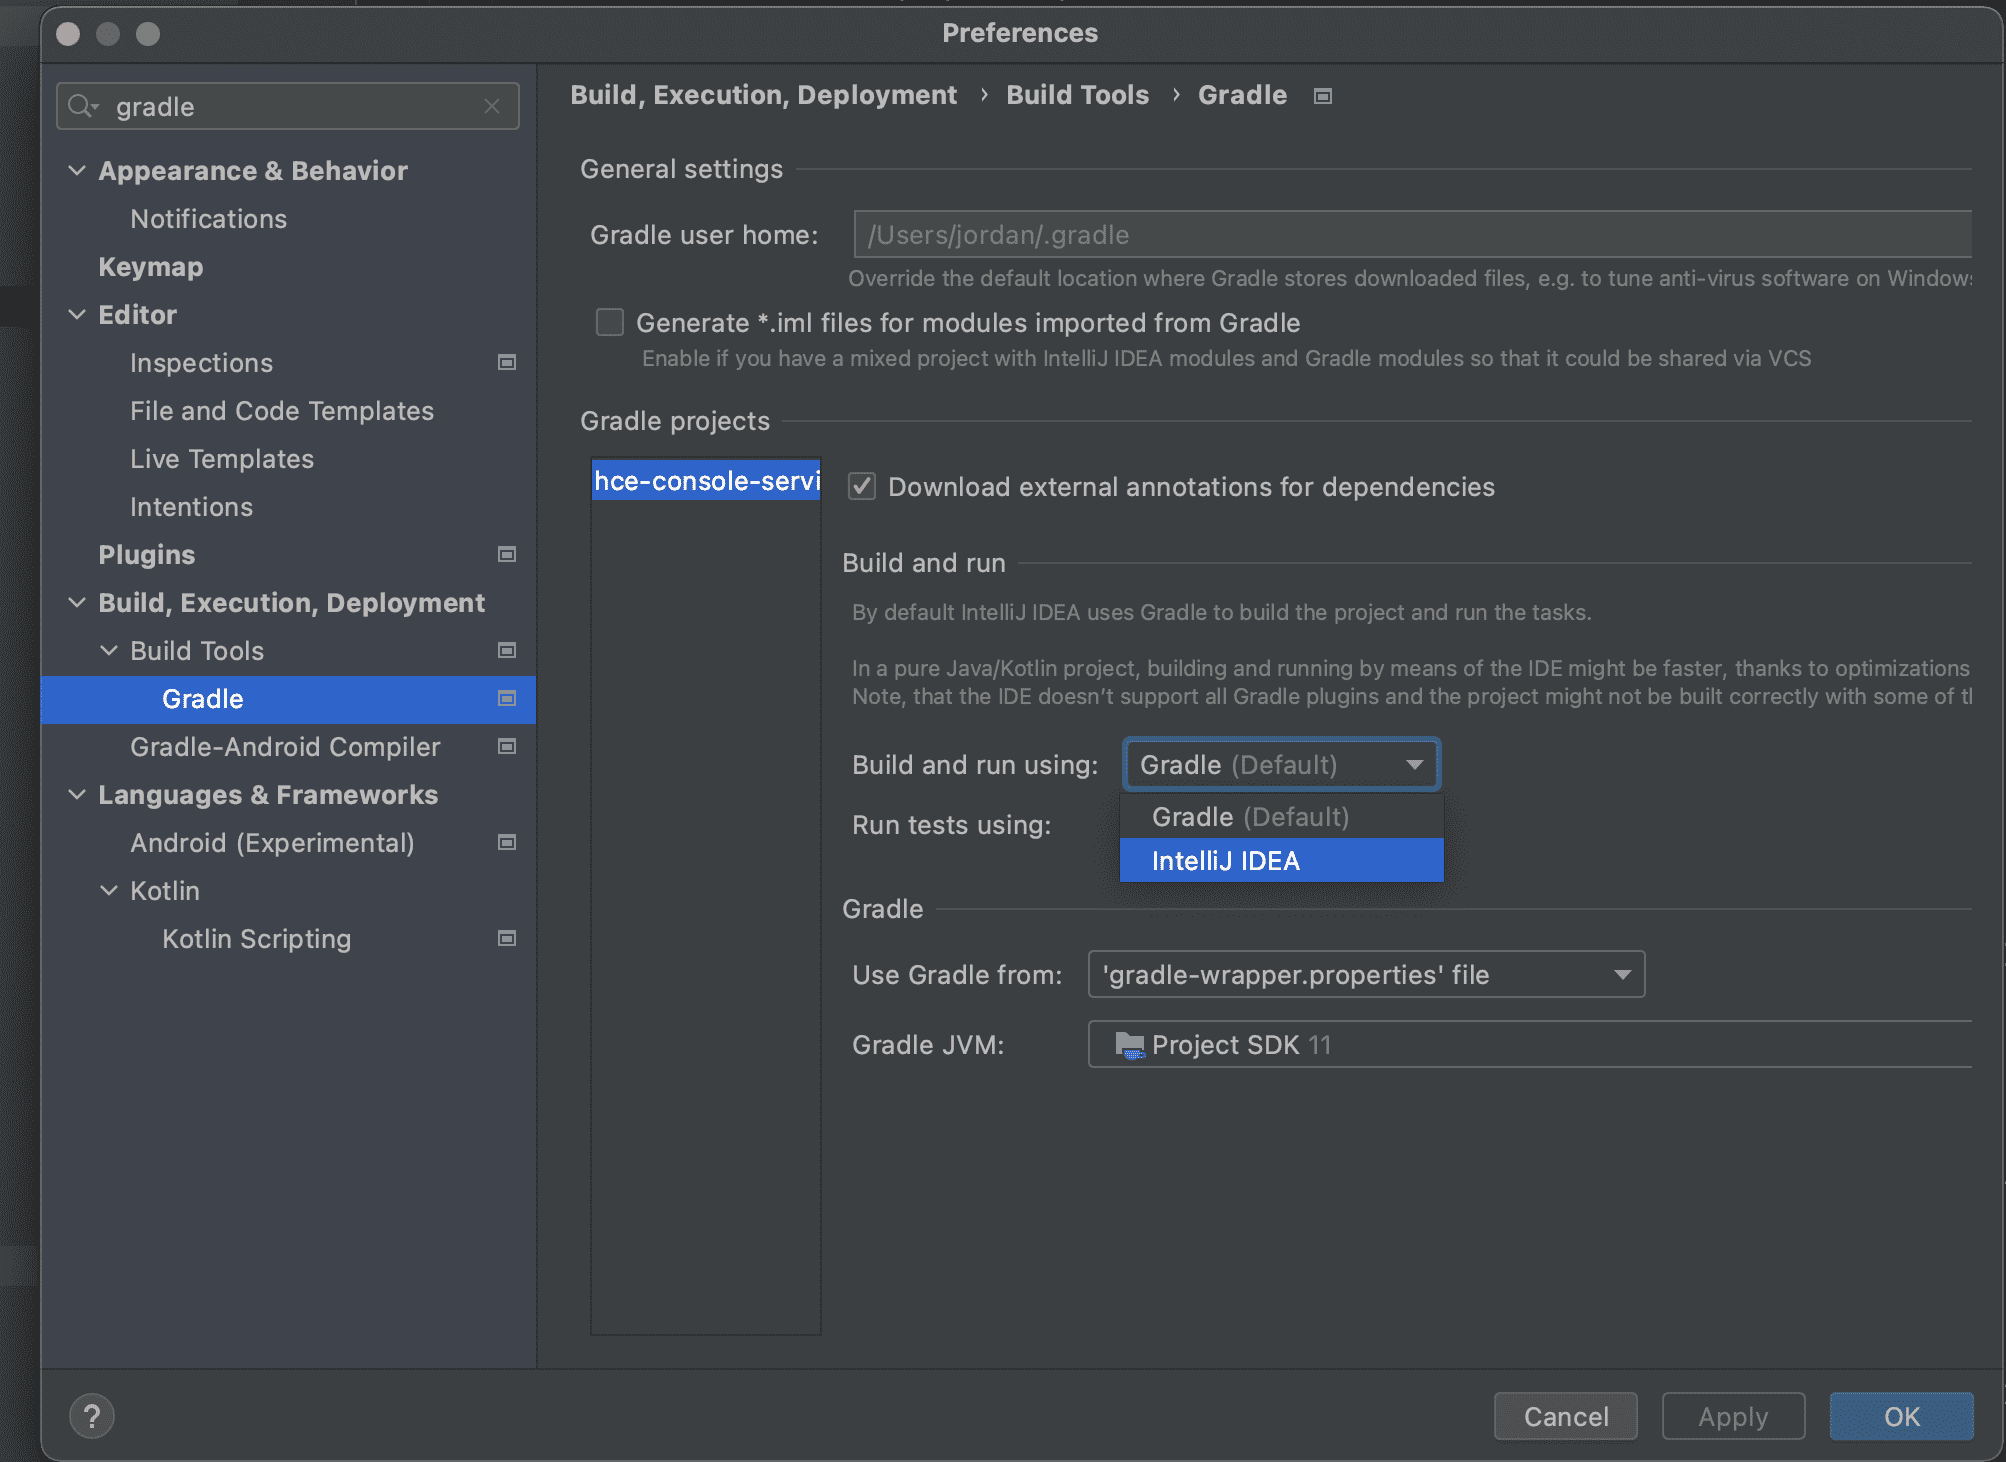Uncheck Download external annotations for dependencies

click(x=862, y=486)
